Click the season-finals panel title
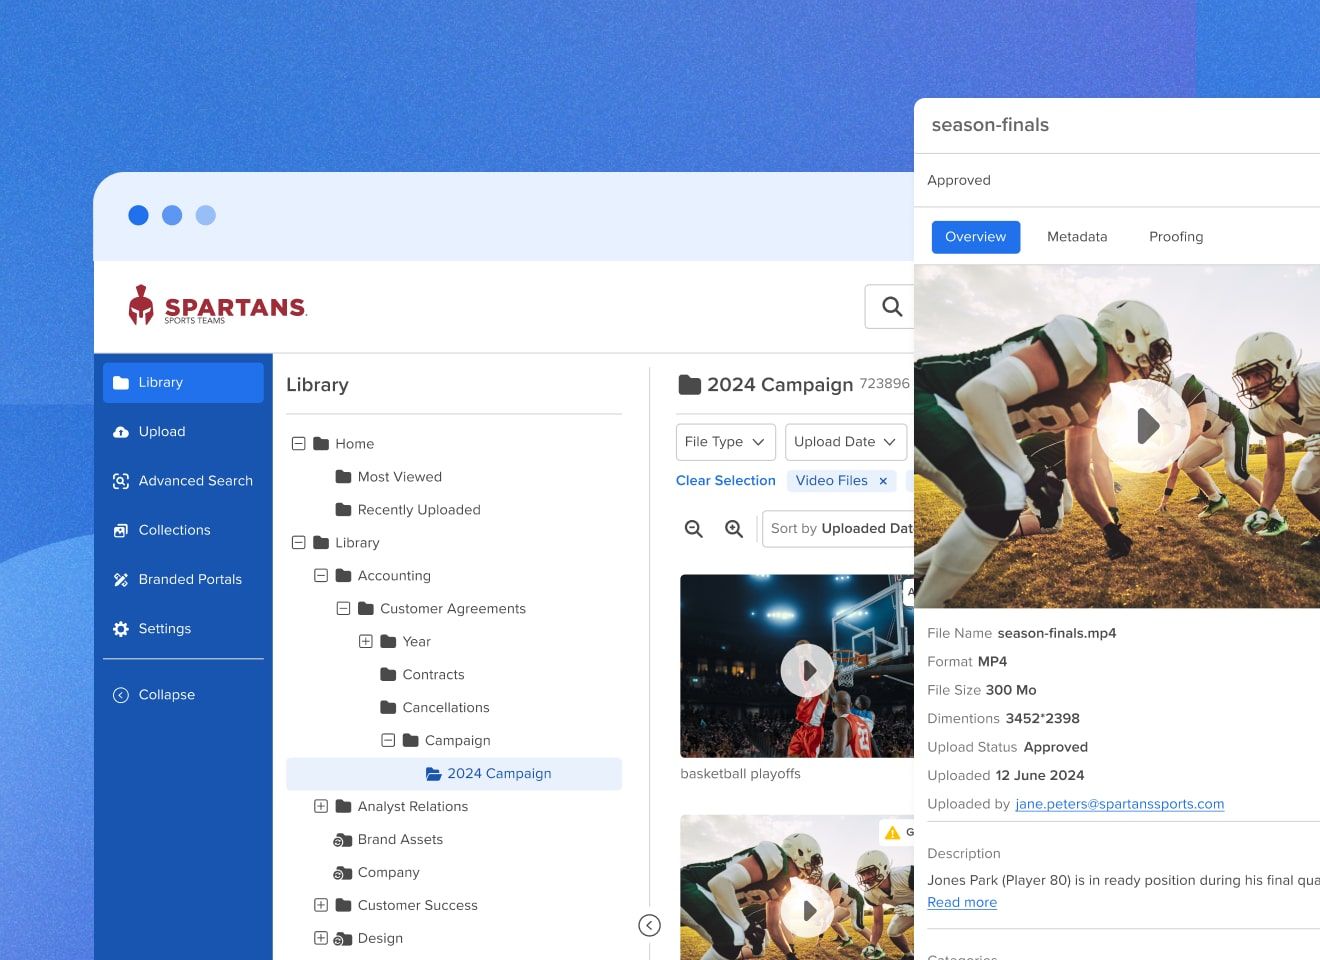Screen dimensions: 1320x960 [990, 125]
